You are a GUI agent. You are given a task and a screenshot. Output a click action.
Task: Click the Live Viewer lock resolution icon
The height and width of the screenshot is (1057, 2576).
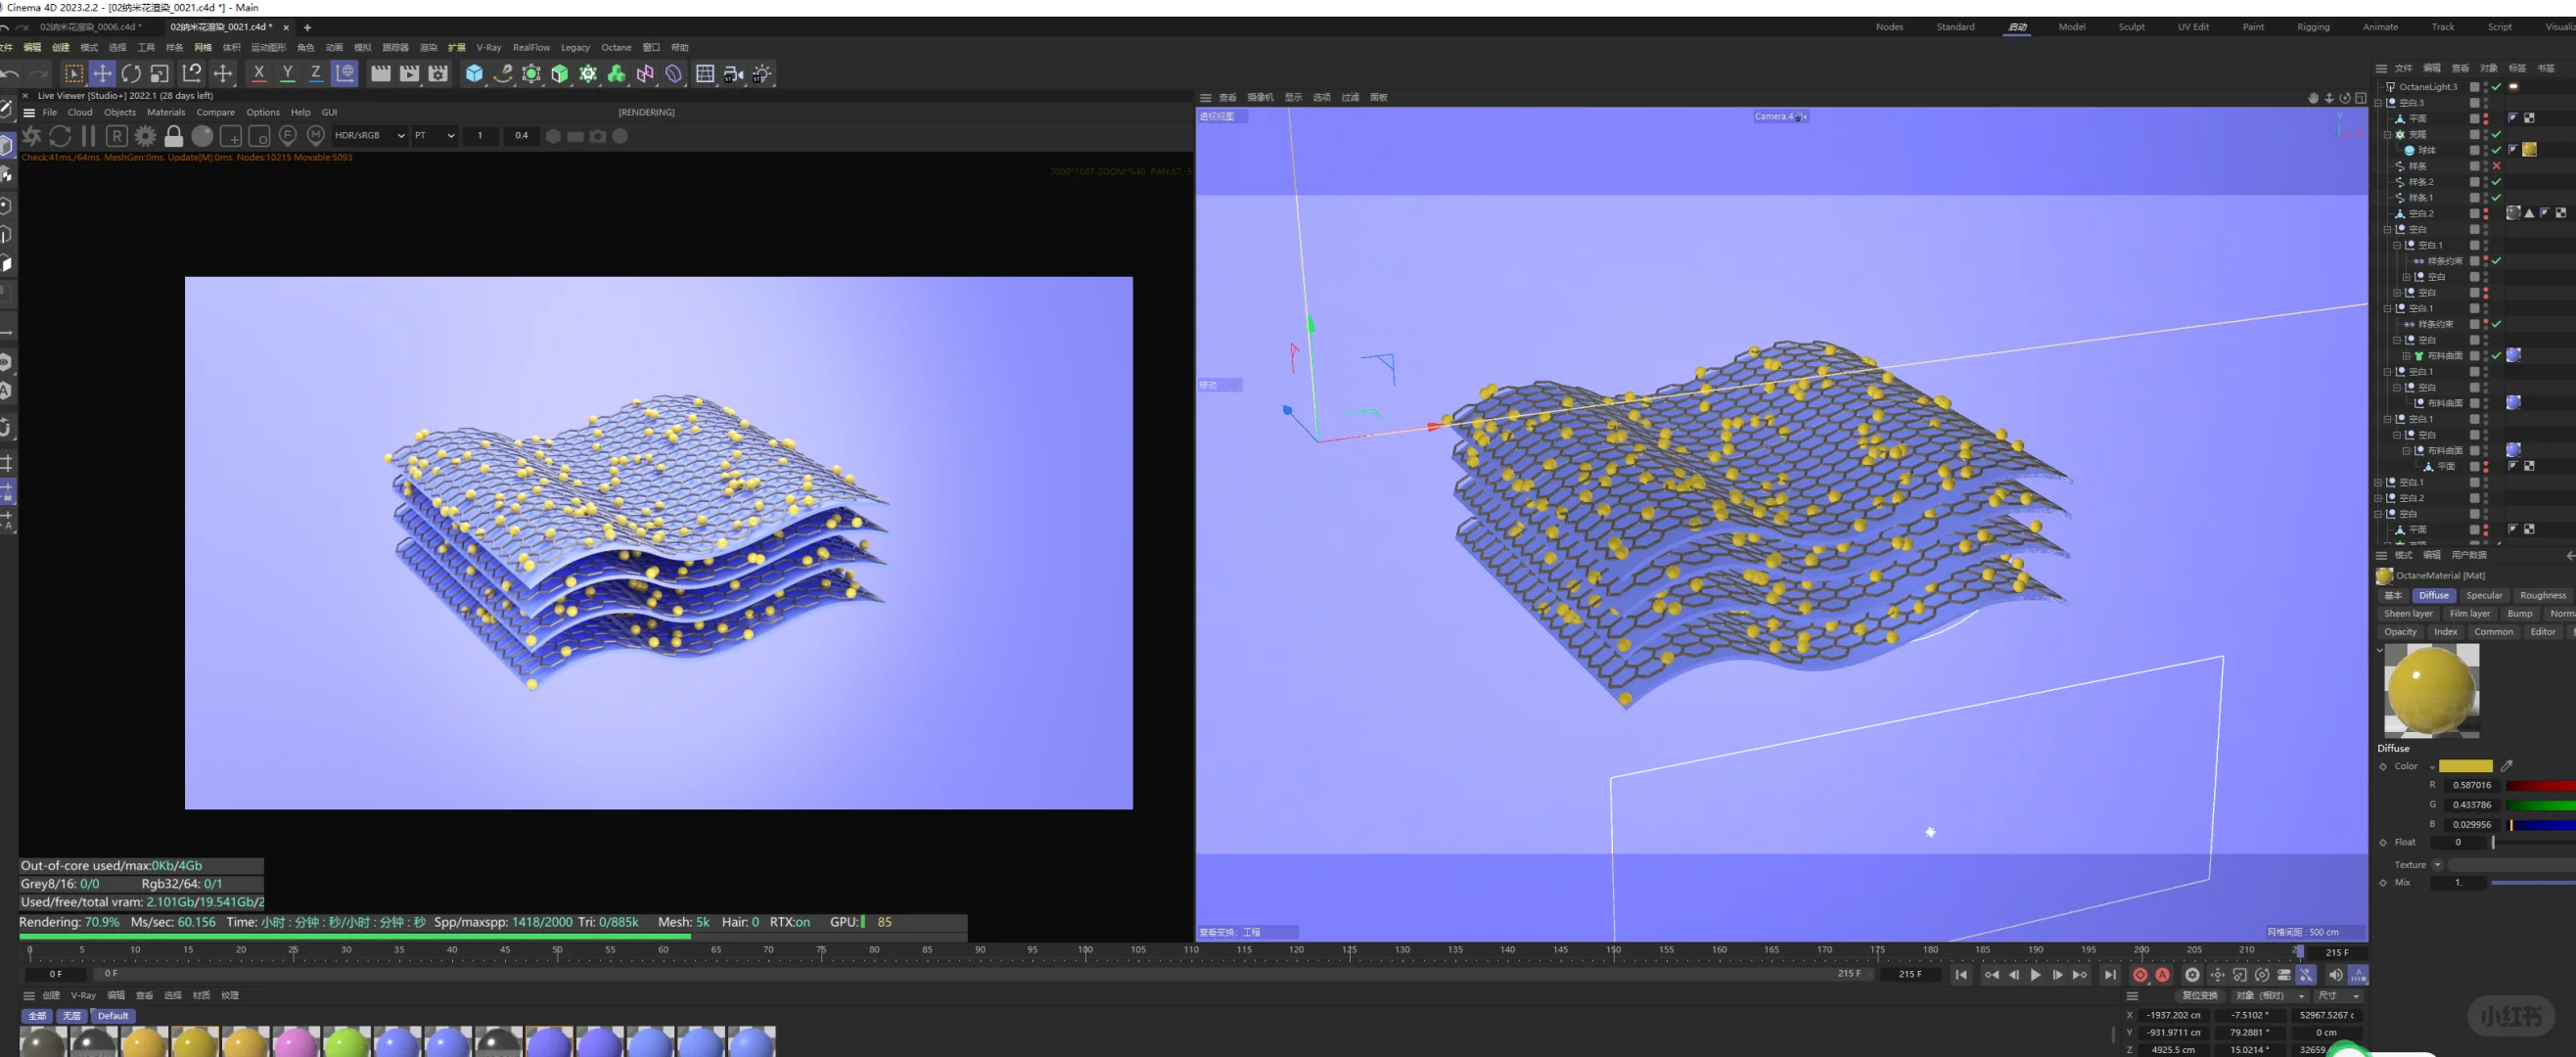coord(174,136)
